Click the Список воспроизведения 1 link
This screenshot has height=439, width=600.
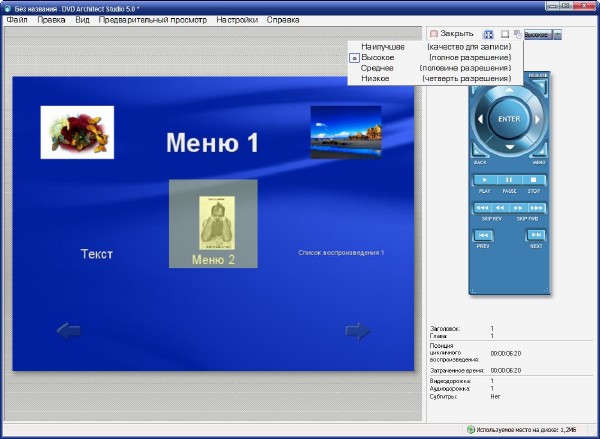(341, 253)
